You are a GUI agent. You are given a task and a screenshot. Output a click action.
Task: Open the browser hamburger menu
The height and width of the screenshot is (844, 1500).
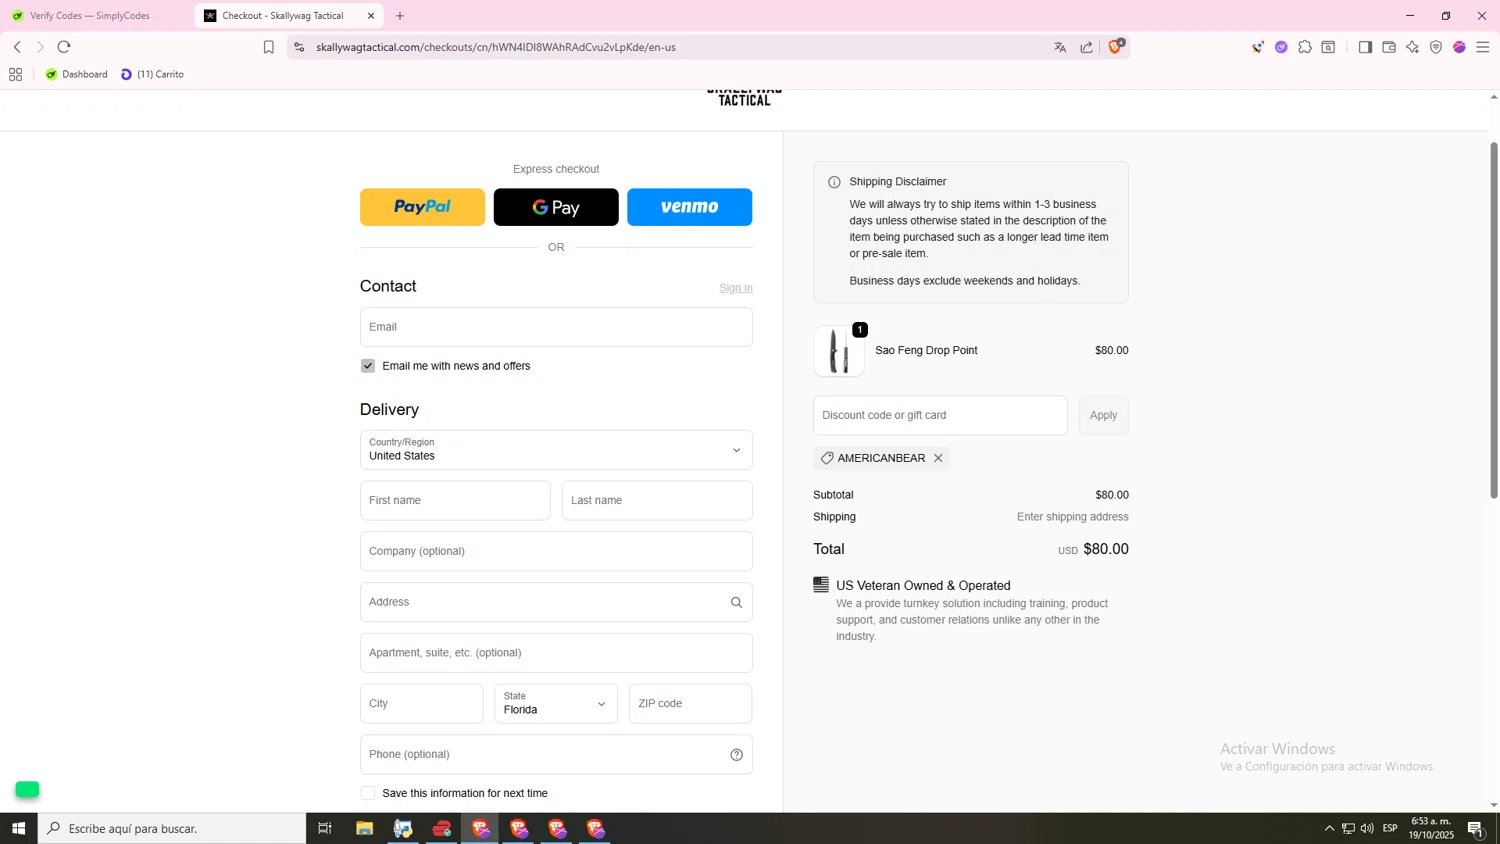tap(1483, 47)
